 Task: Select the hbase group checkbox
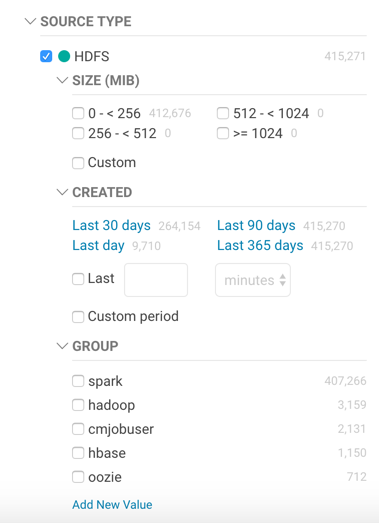point(78,453)
